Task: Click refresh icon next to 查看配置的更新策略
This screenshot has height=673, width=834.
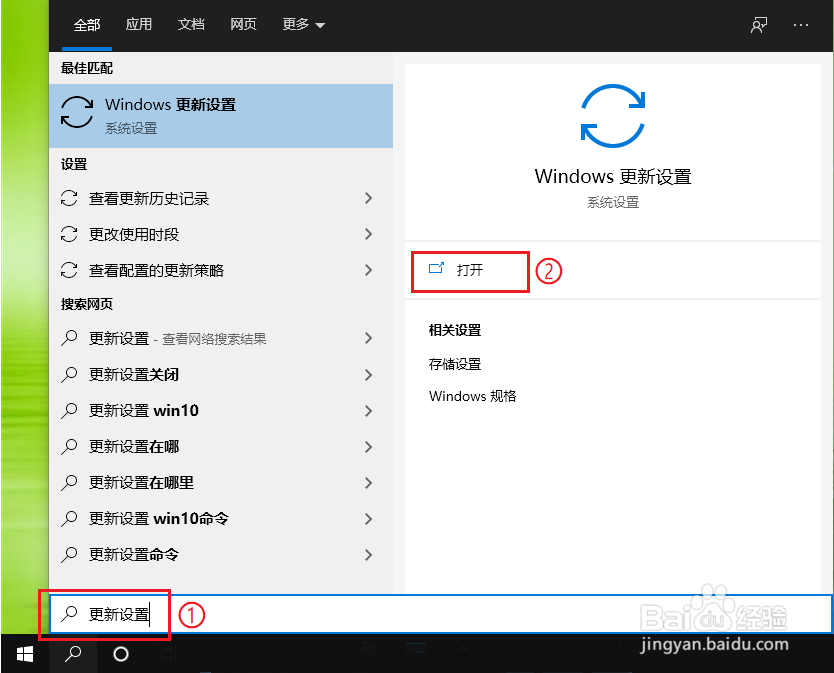Action: pos(69,270)
